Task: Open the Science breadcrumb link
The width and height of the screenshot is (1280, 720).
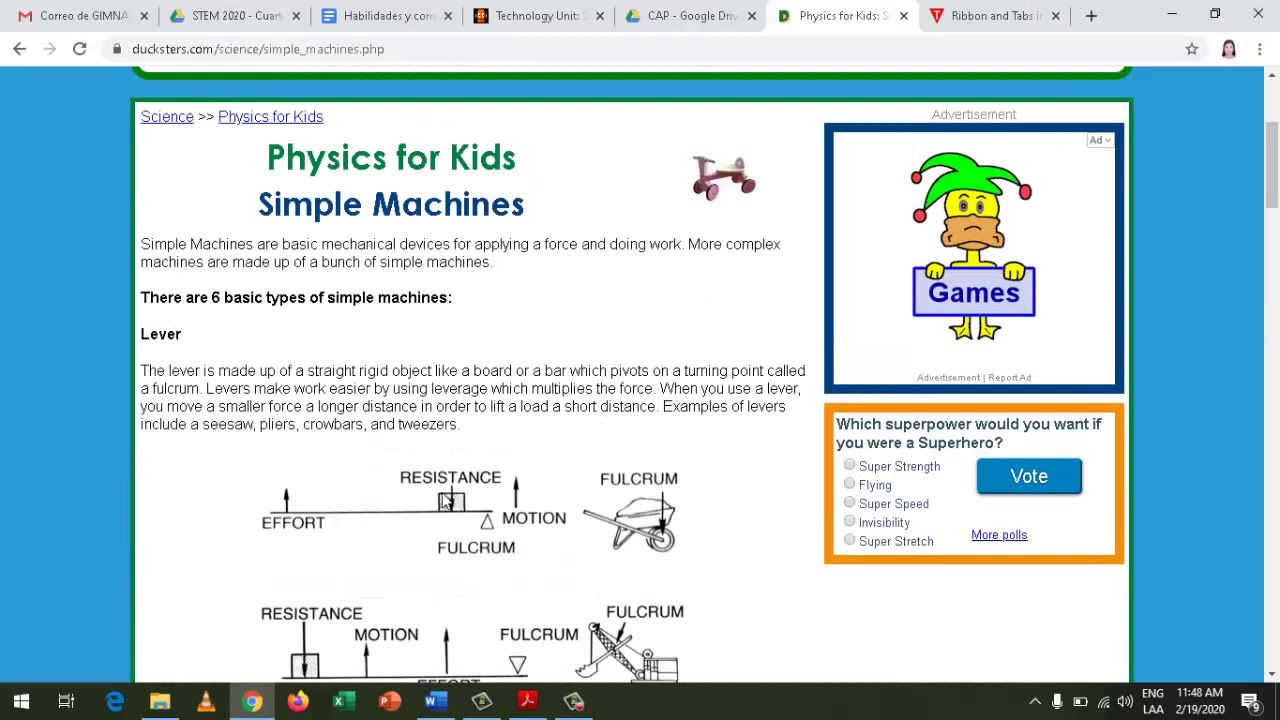Action: pyautogui.click(x=167, y=117)
